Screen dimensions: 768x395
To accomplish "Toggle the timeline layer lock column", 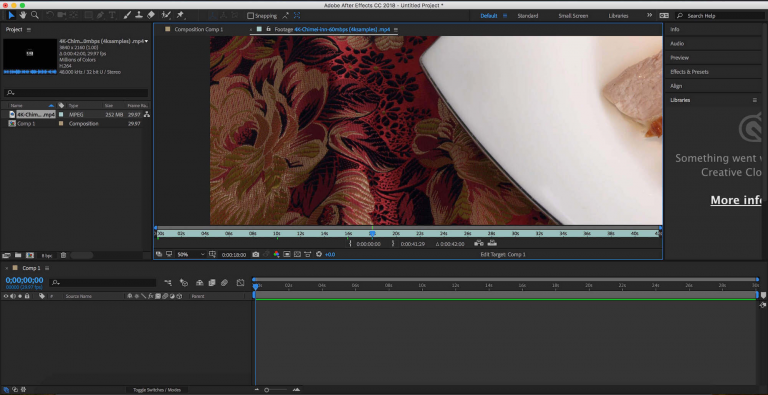I will (26, 296).
